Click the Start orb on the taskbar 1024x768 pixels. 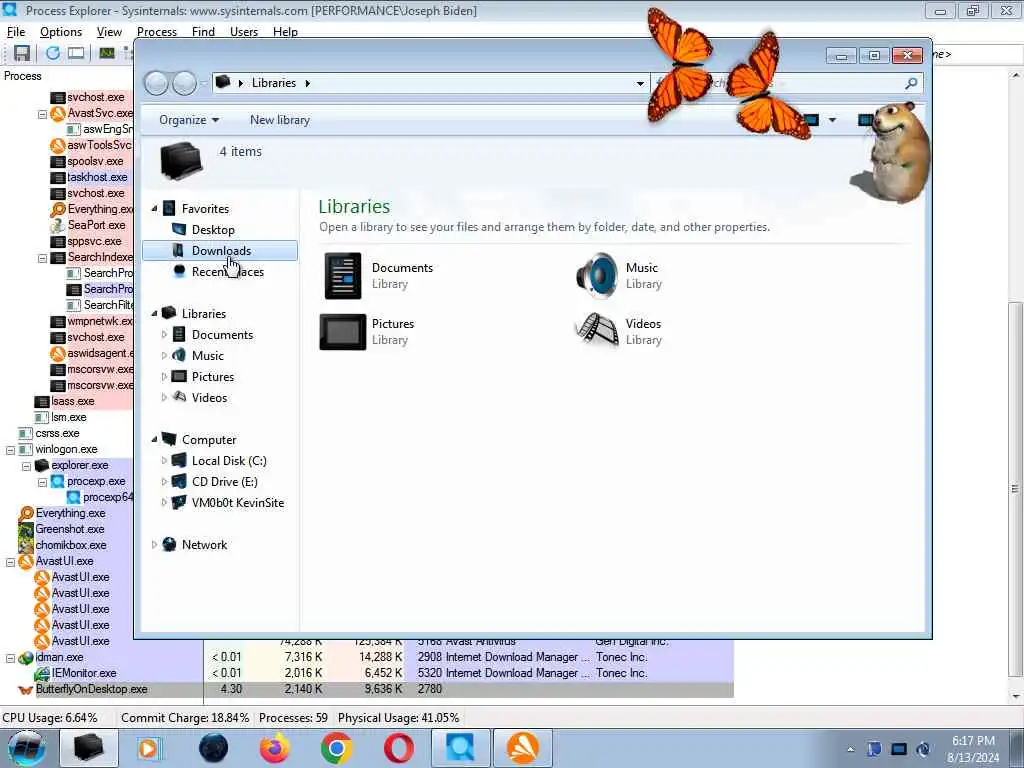(x=26, y=748)
